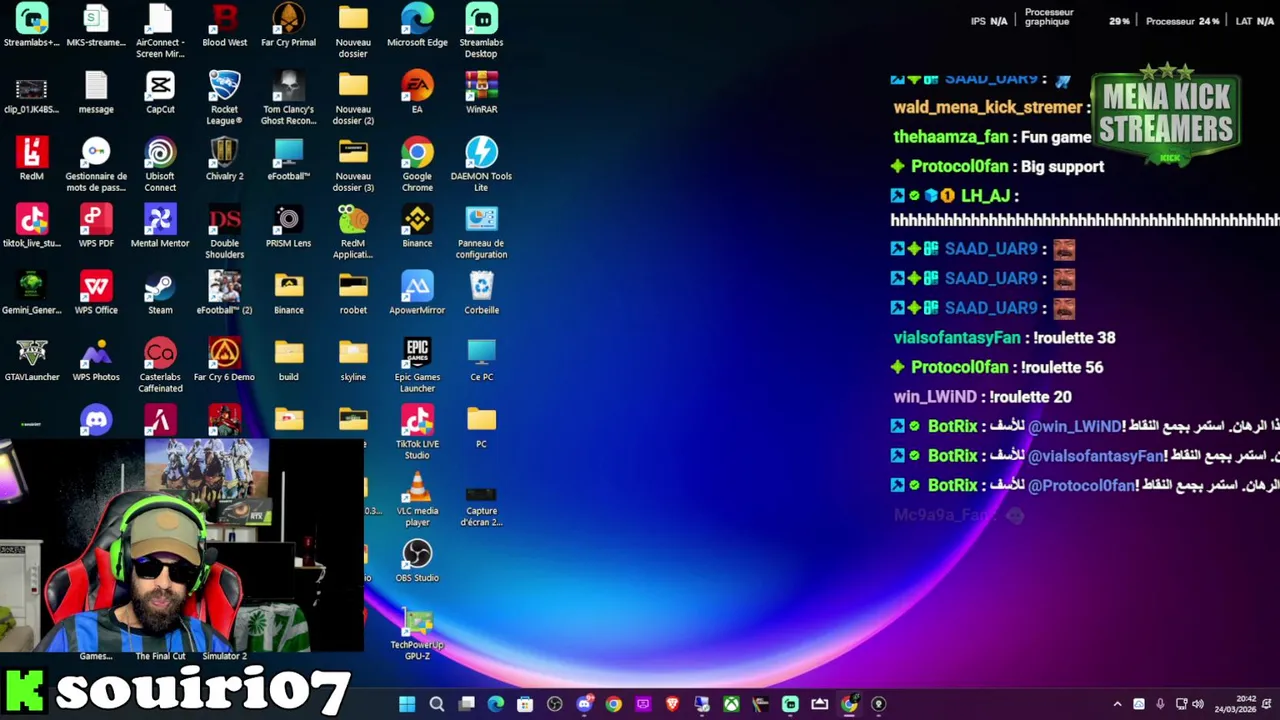1280x720 pixels.
Task: Open Task View on the taskbar
Action: coord(467,704)
